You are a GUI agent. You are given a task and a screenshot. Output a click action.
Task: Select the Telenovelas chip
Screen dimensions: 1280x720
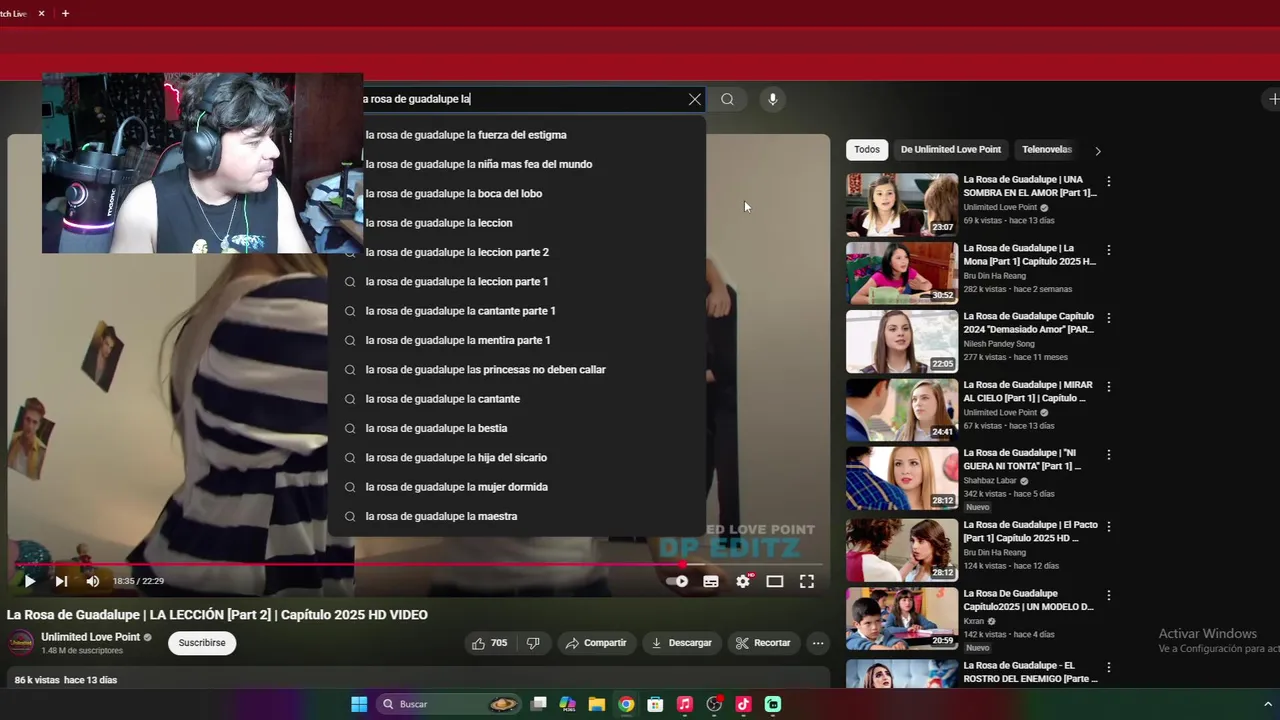click(x=1047, y=149)
